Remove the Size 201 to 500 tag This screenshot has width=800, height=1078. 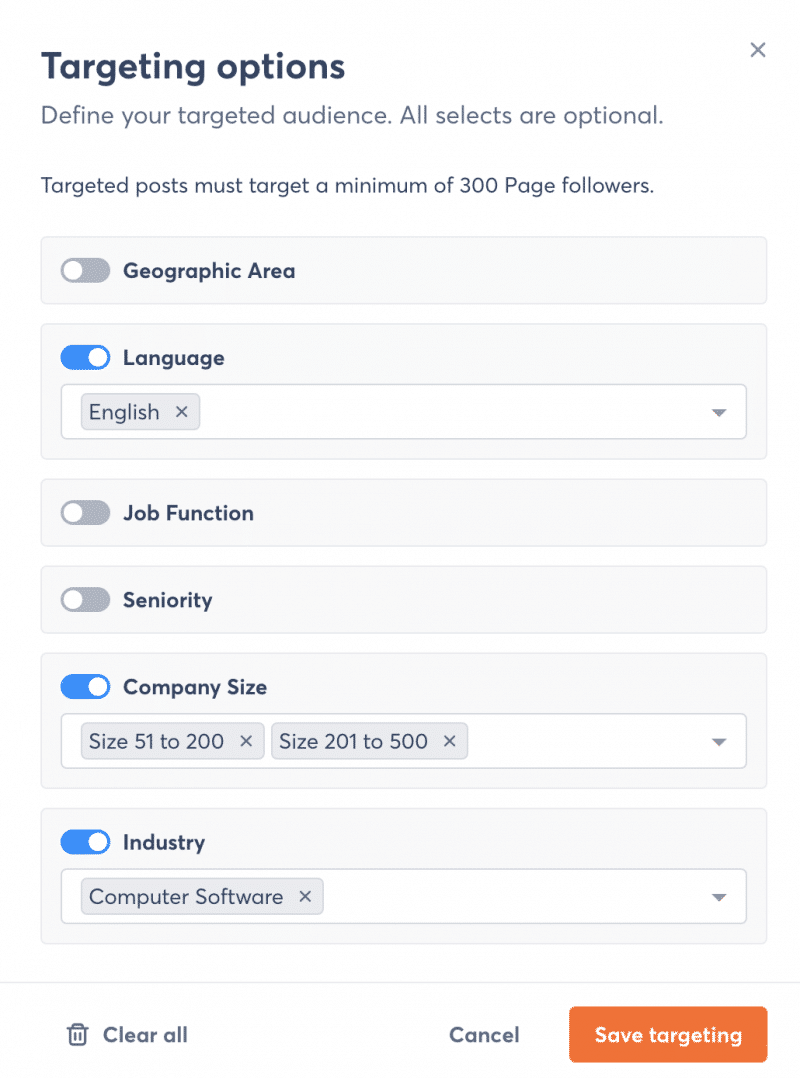[x=449, y=741]
